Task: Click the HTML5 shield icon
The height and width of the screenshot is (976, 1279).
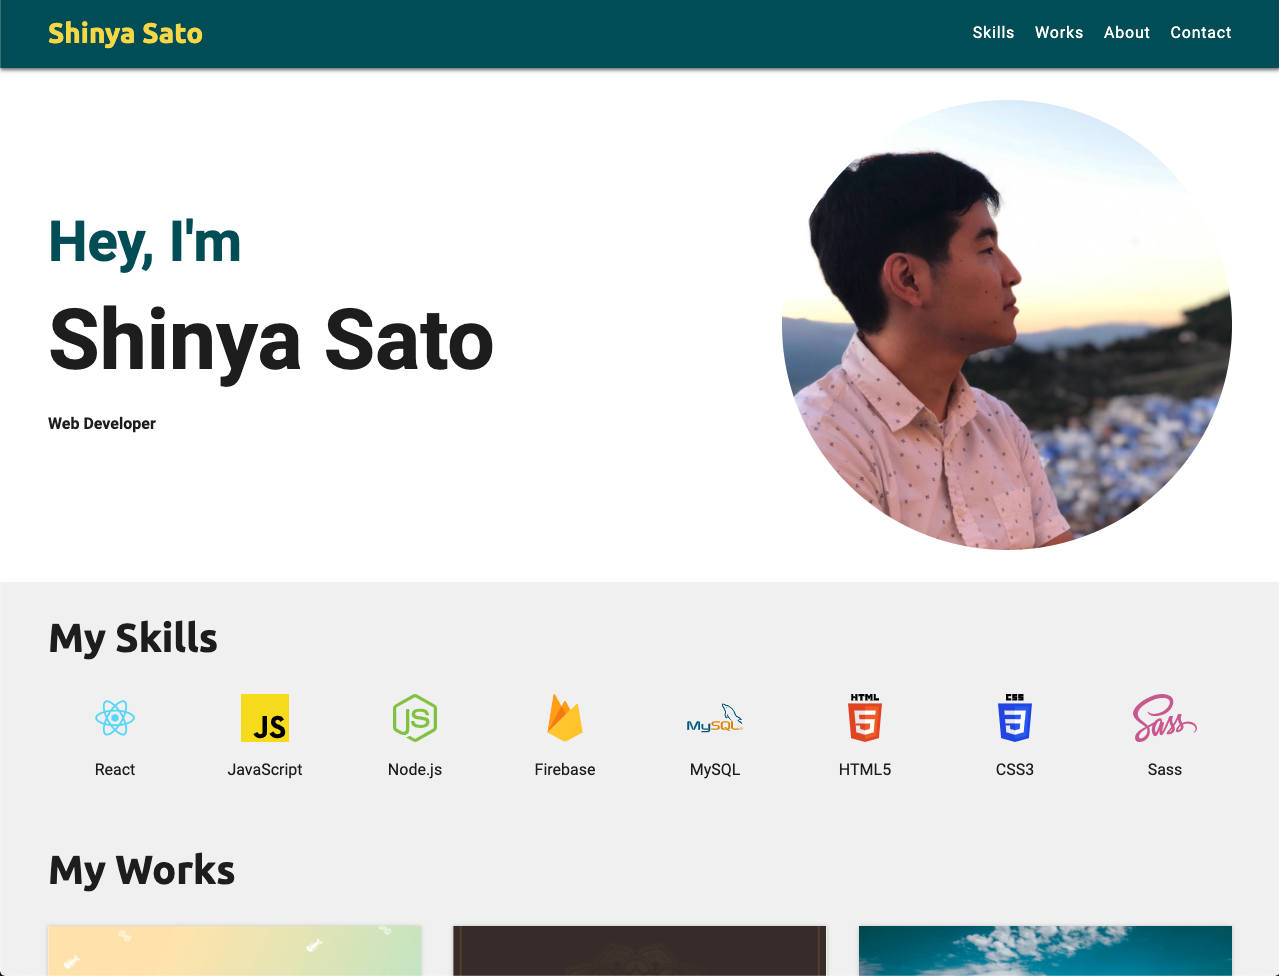Action: [865, 718]
